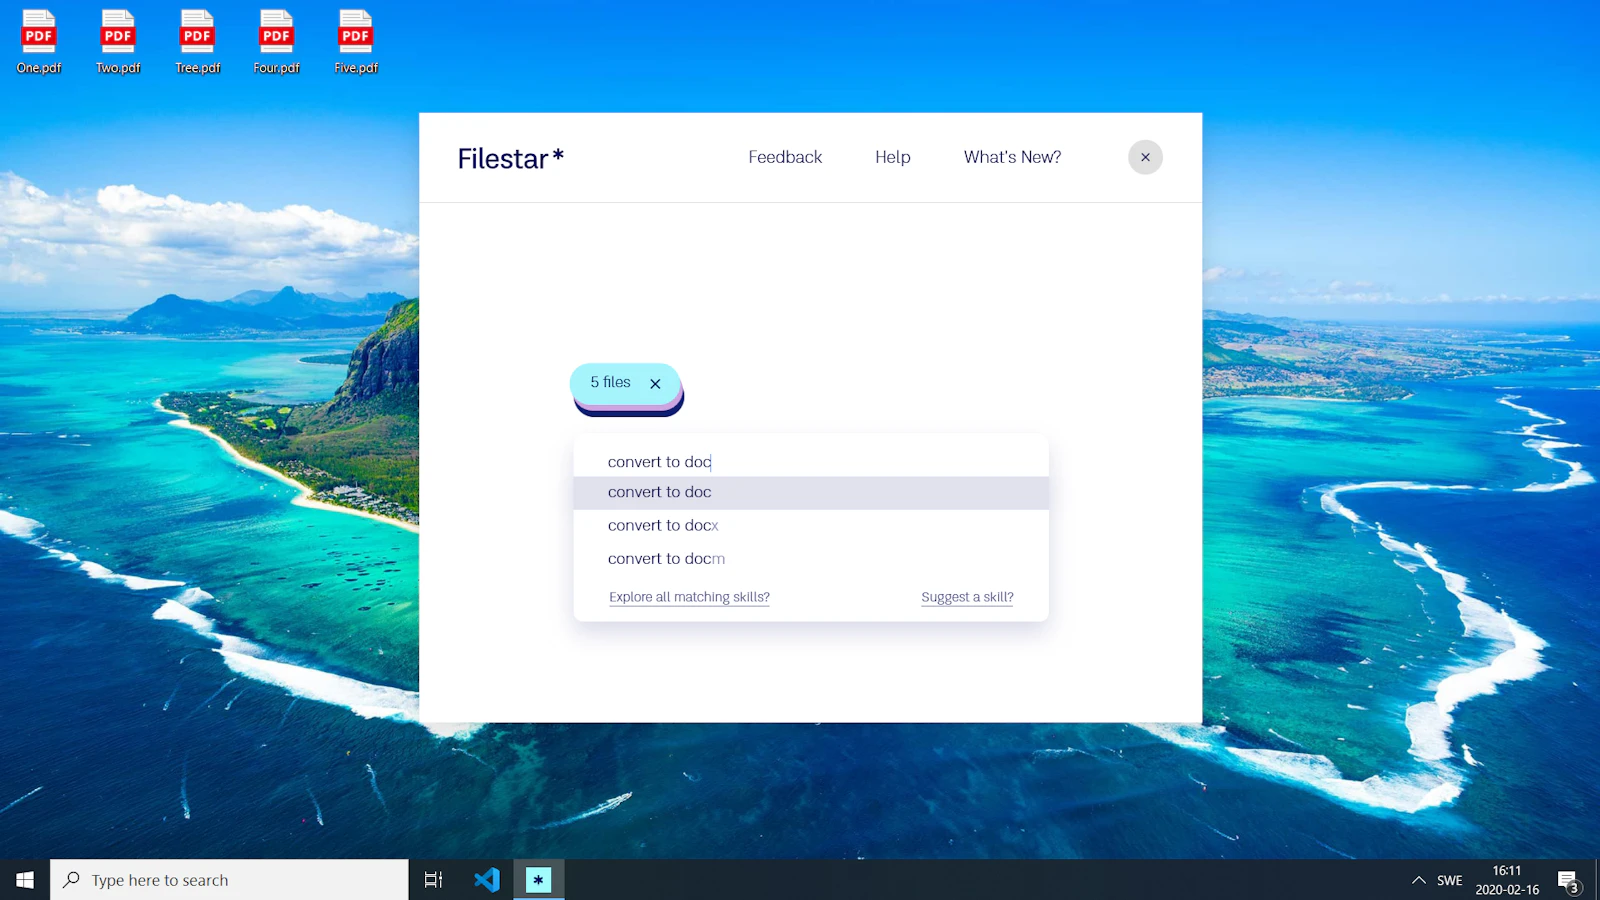Close the Filestar window

click(1145, 157)
